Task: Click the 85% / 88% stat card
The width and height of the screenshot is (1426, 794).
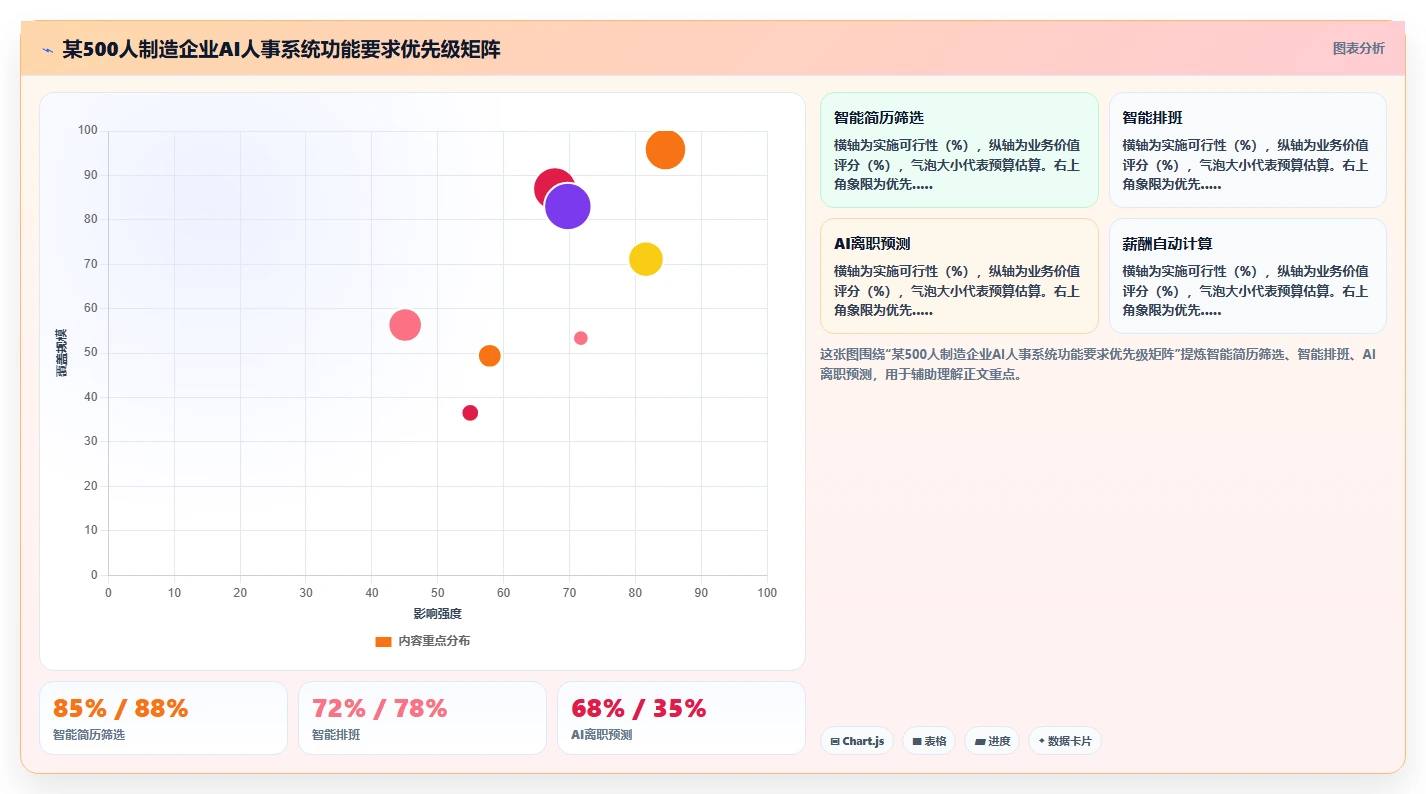Action: click(163, 718)
